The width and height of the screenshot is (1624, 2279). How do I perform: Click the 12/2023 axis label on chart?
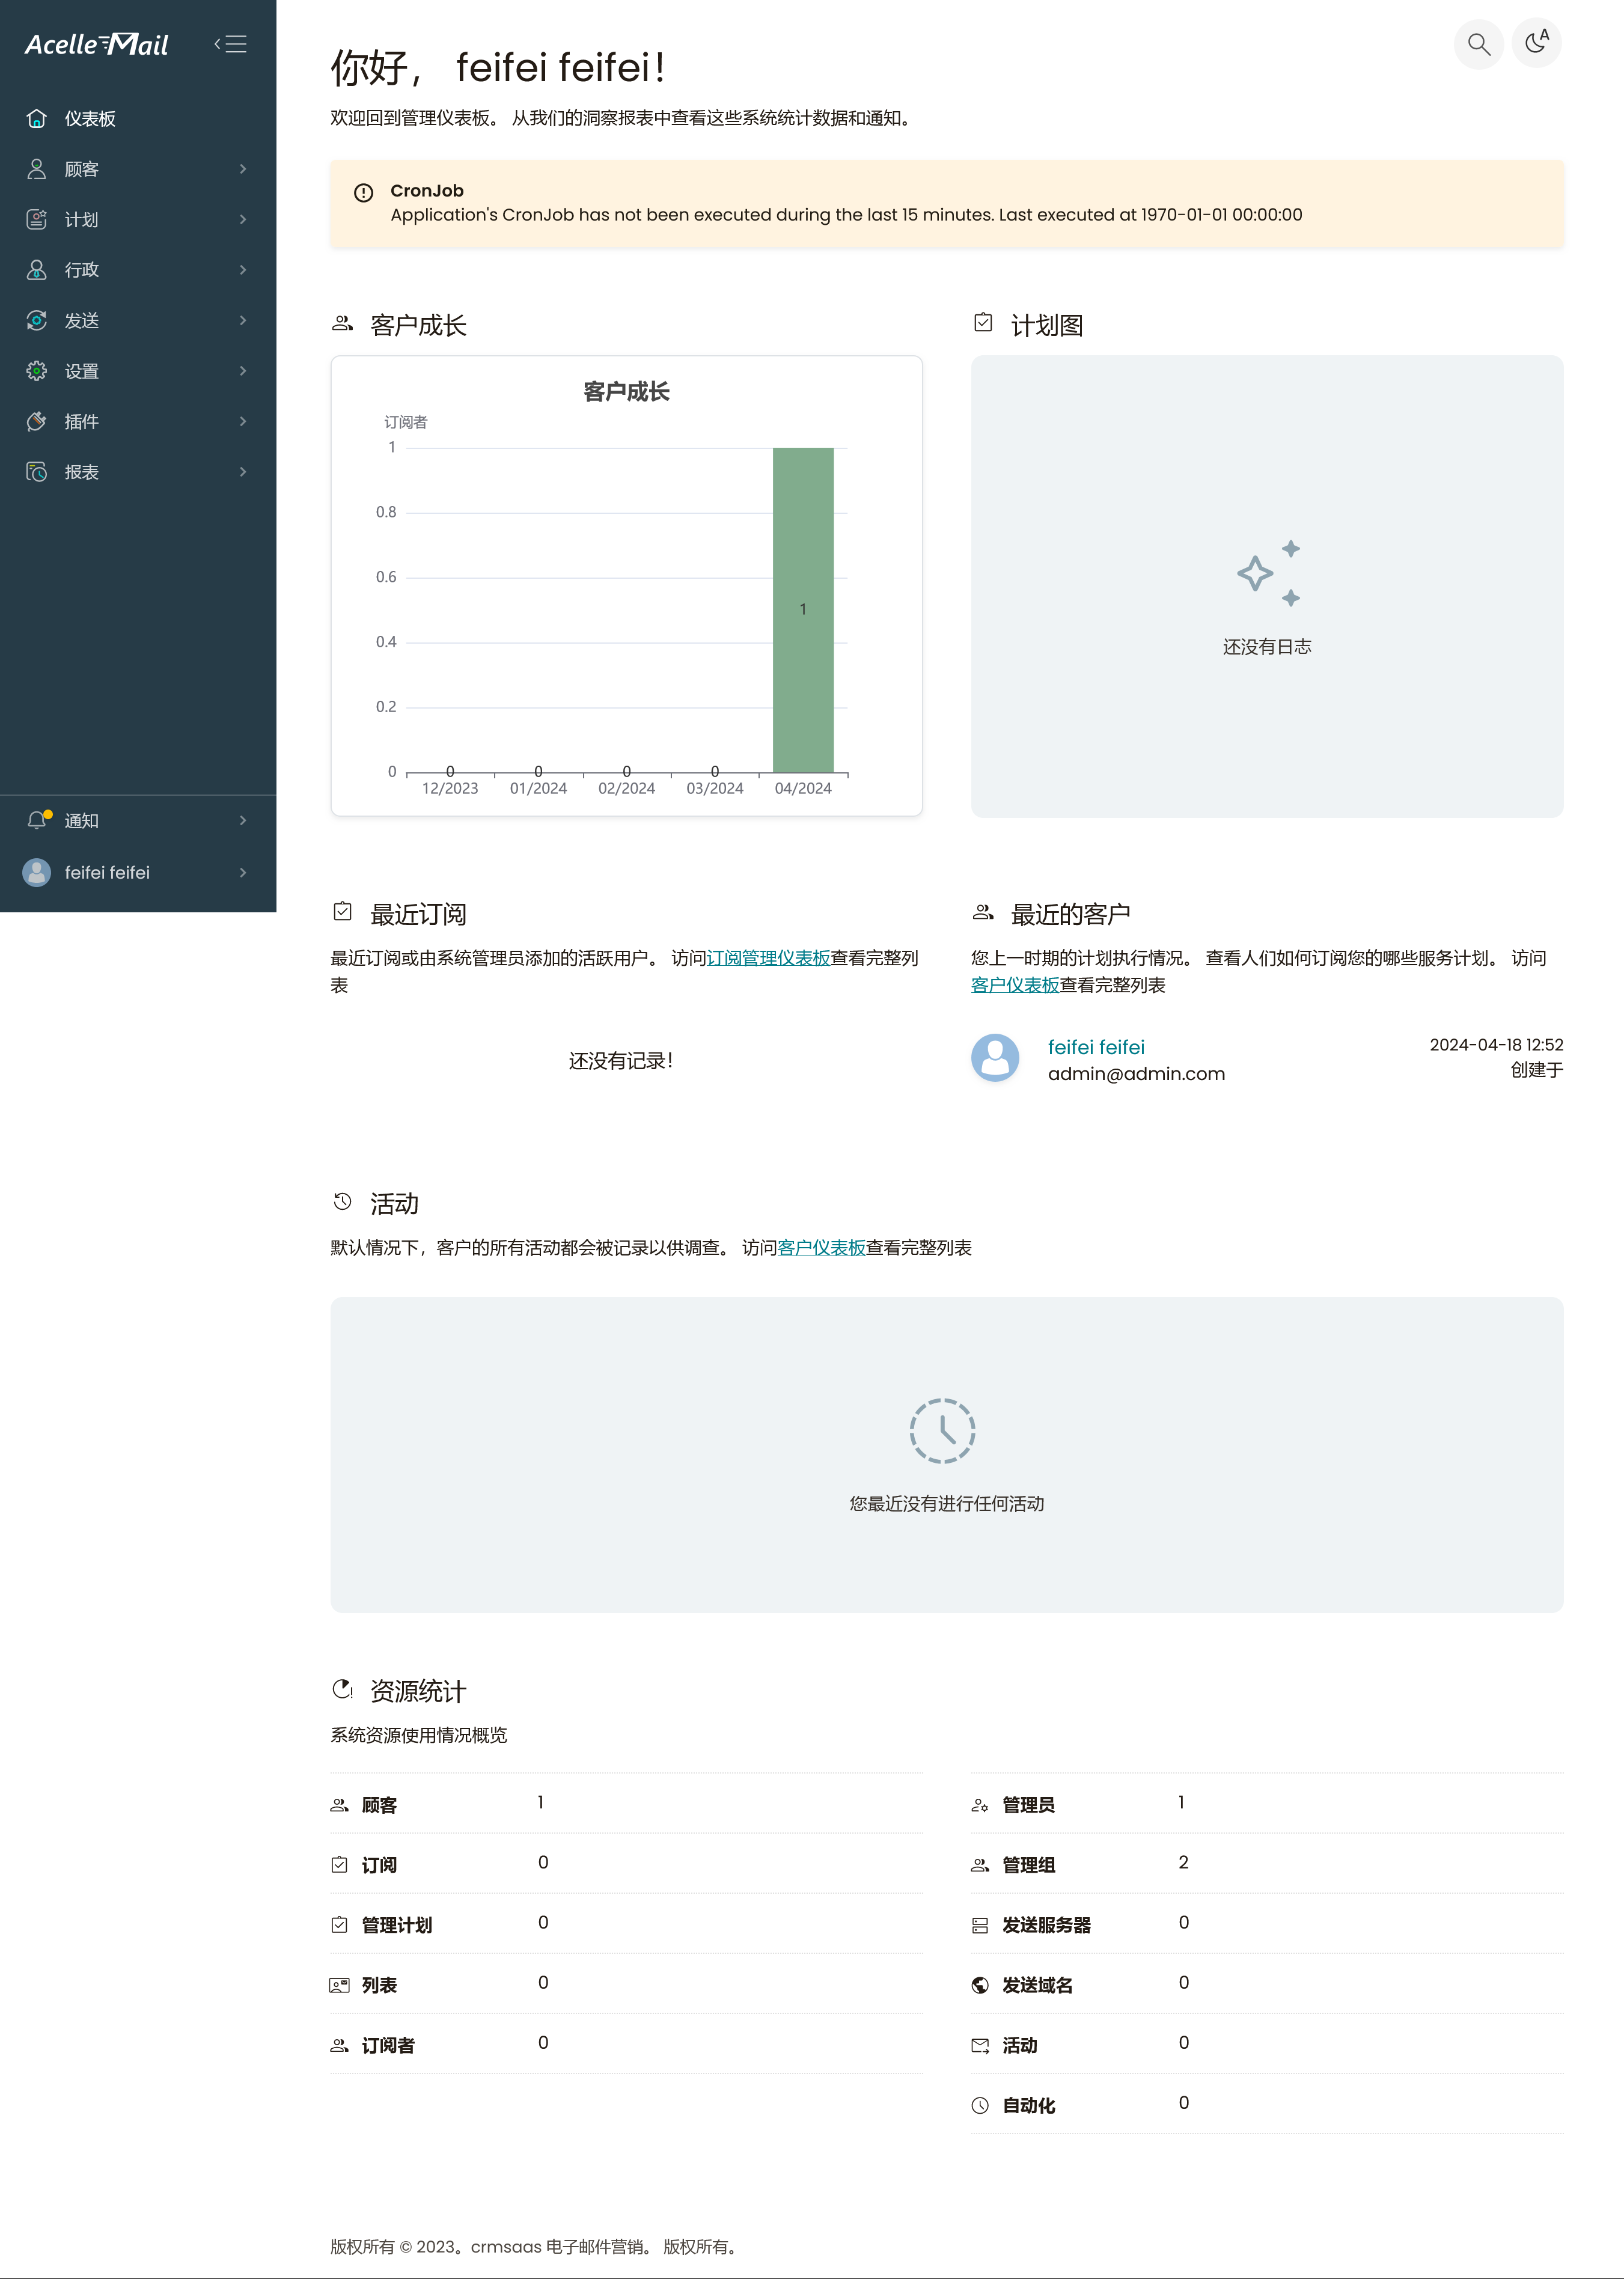(450, 789)
